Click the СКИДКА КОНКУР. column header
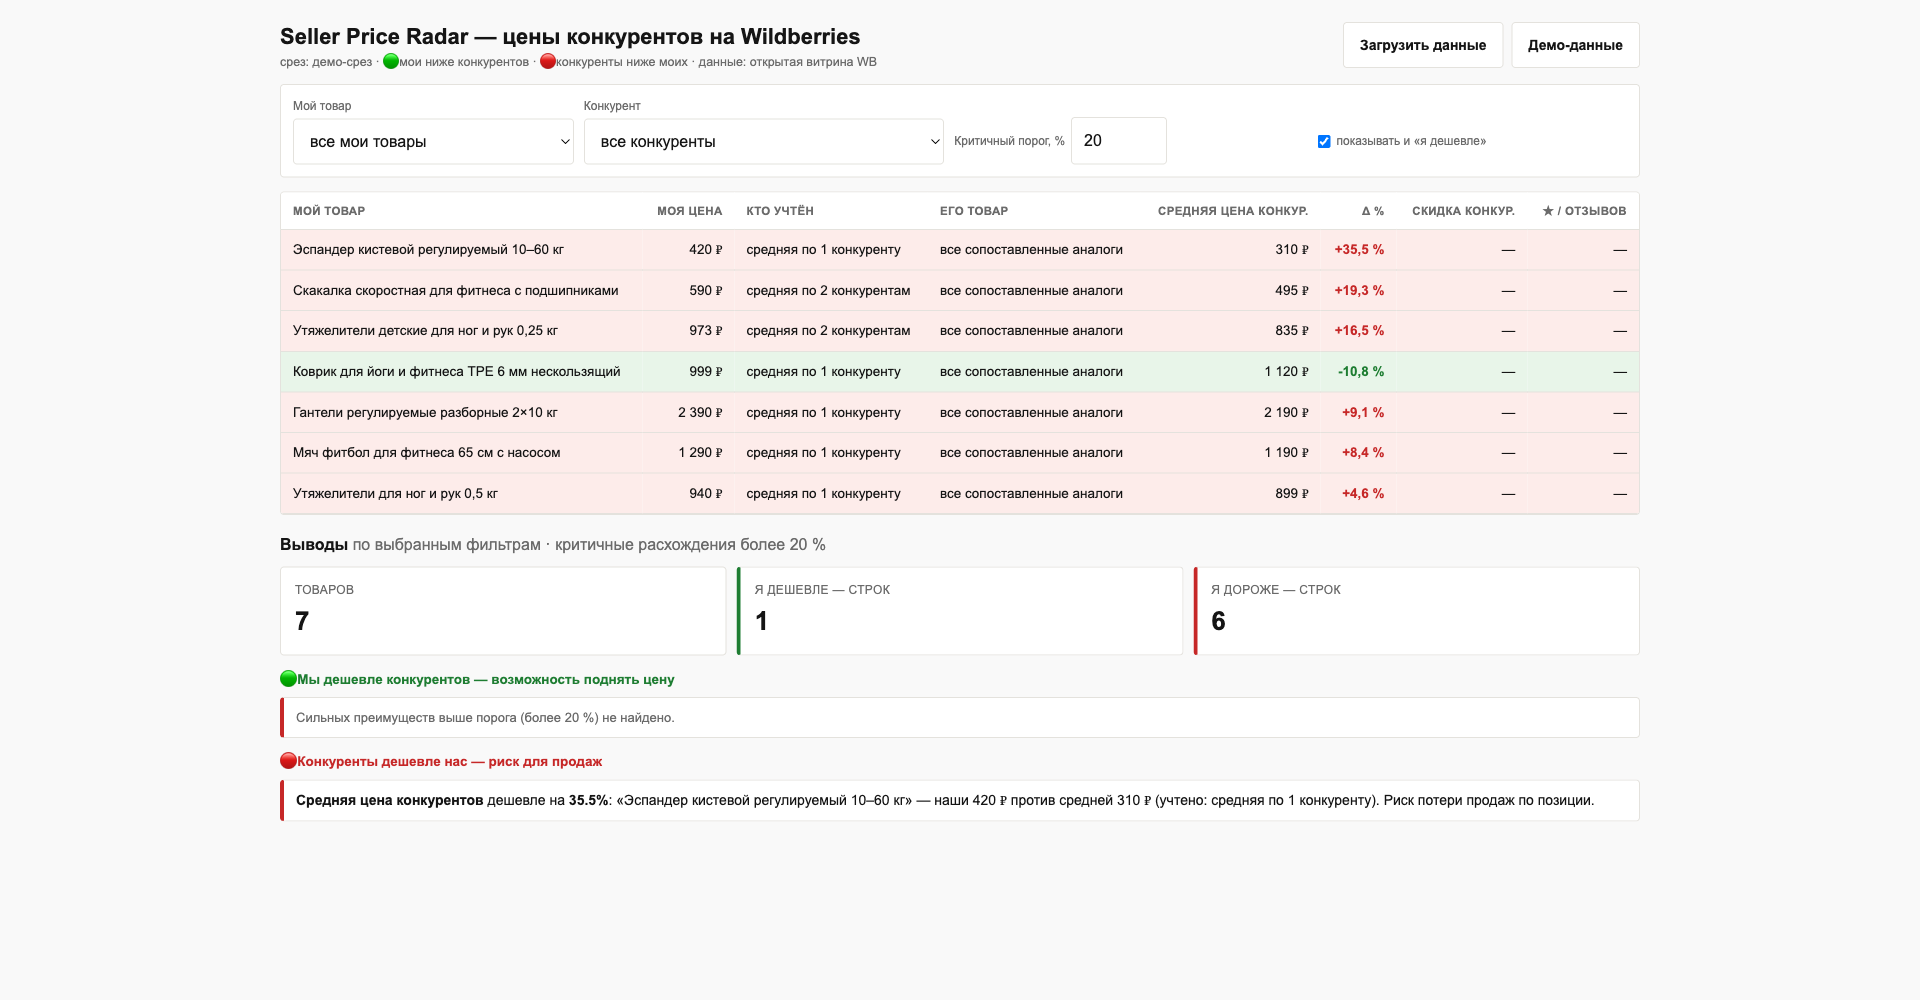This screenshot has width=1920, height=1000. 1463,211
